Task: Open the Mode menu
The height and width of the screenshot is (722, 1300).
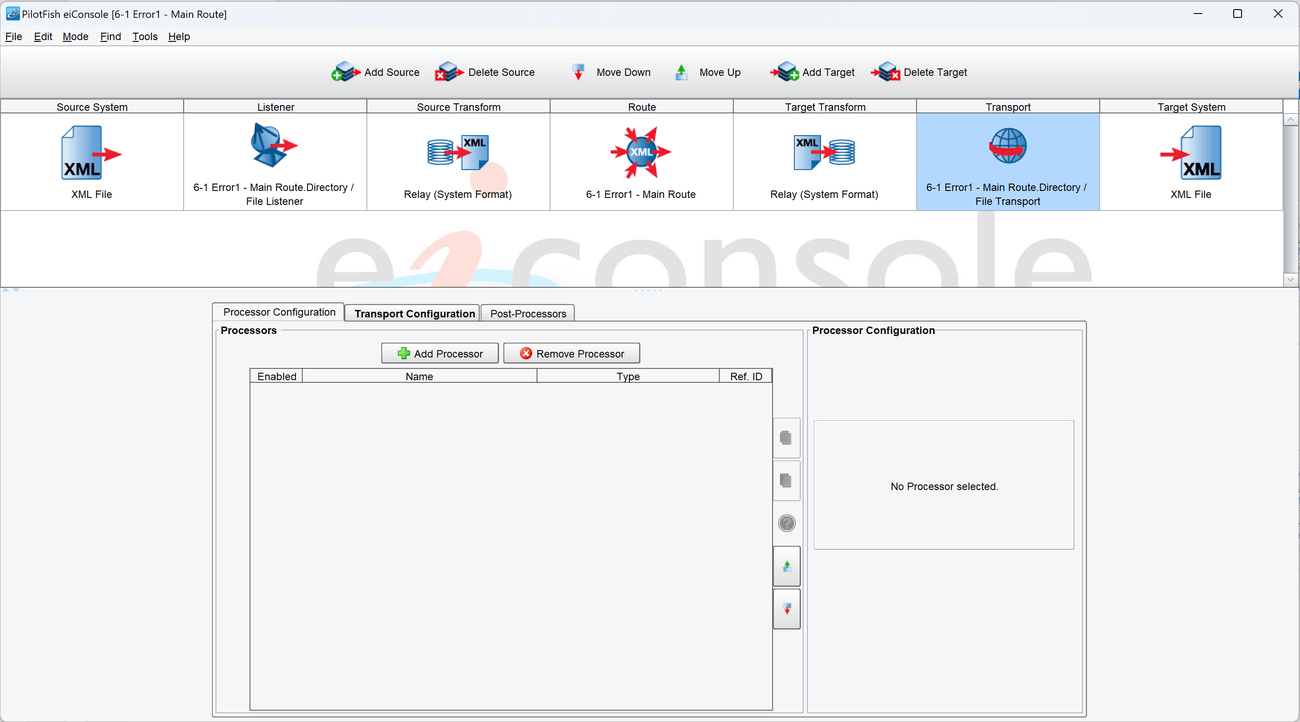Action: (x=75, y=37)
